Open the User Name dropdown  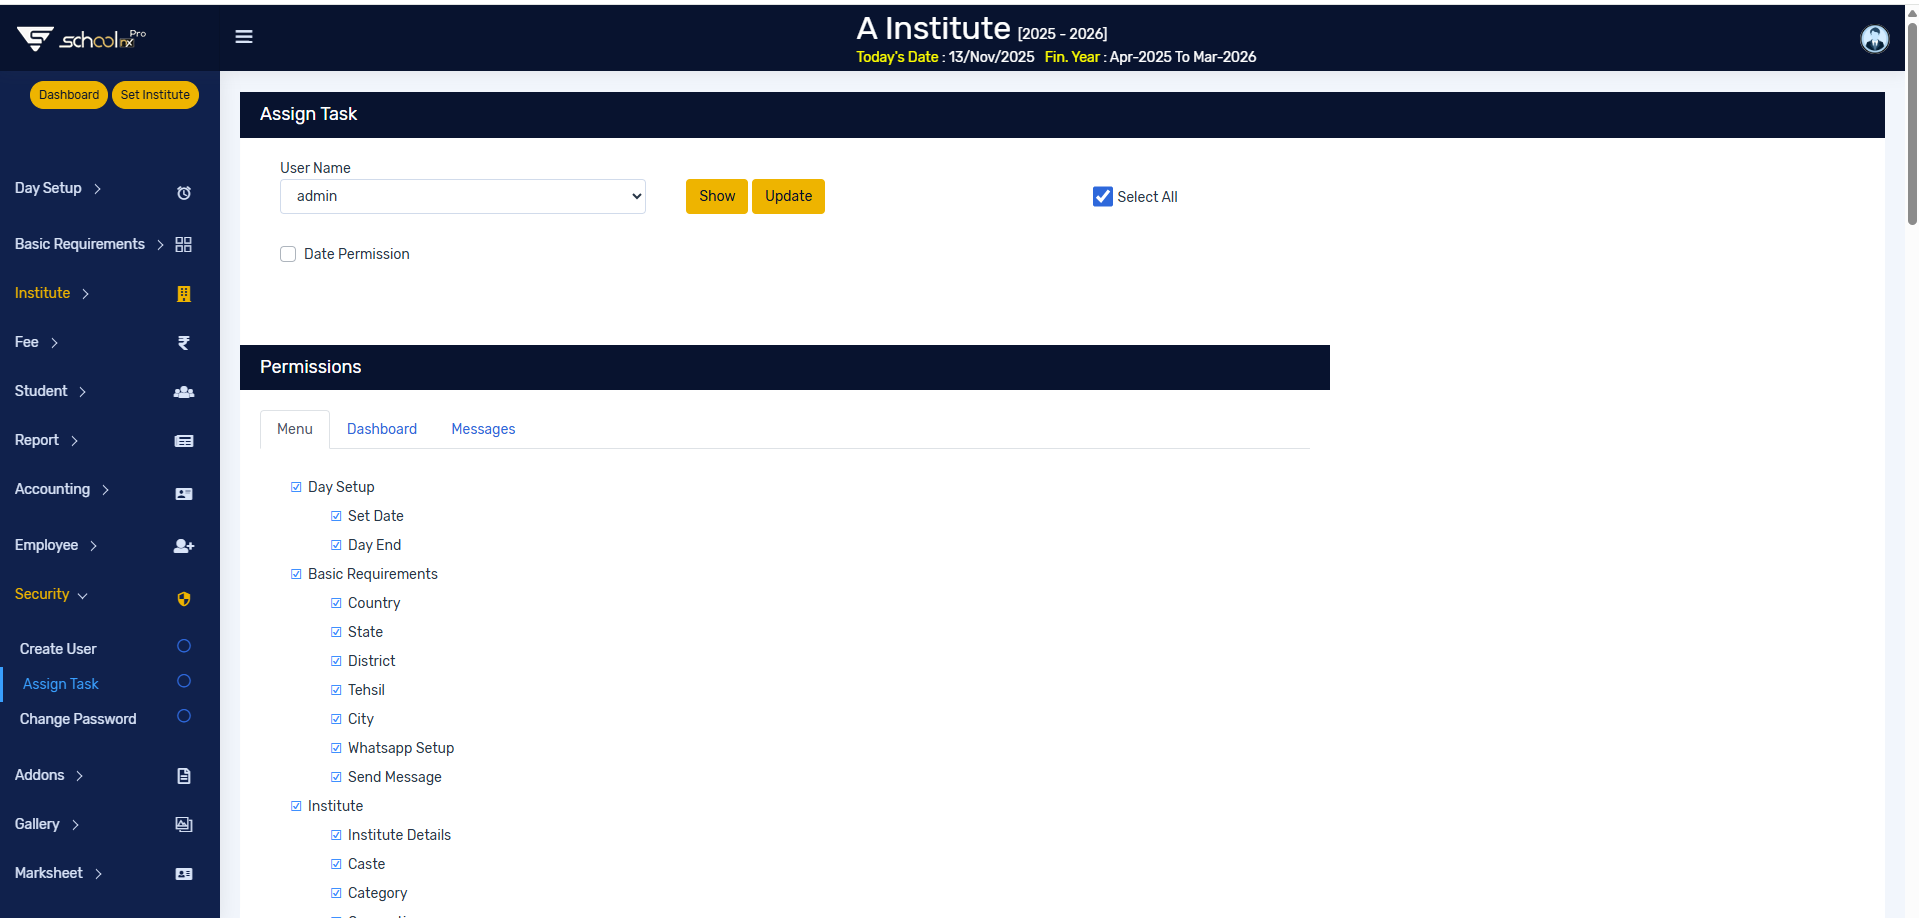pos(463,196)
